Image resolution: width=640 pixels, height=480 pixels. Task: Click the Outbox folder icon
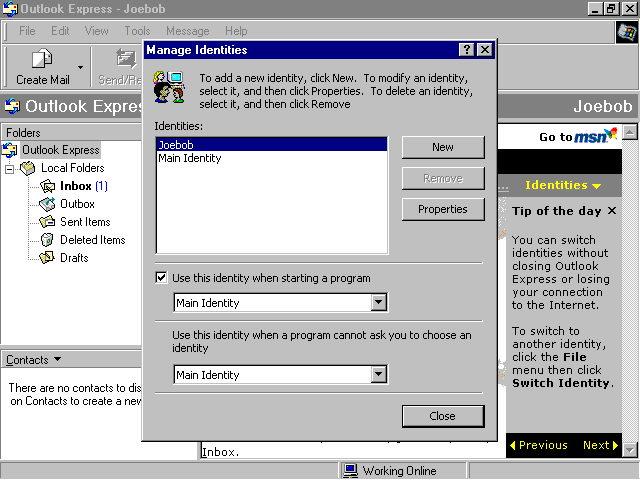coord(47,204)
